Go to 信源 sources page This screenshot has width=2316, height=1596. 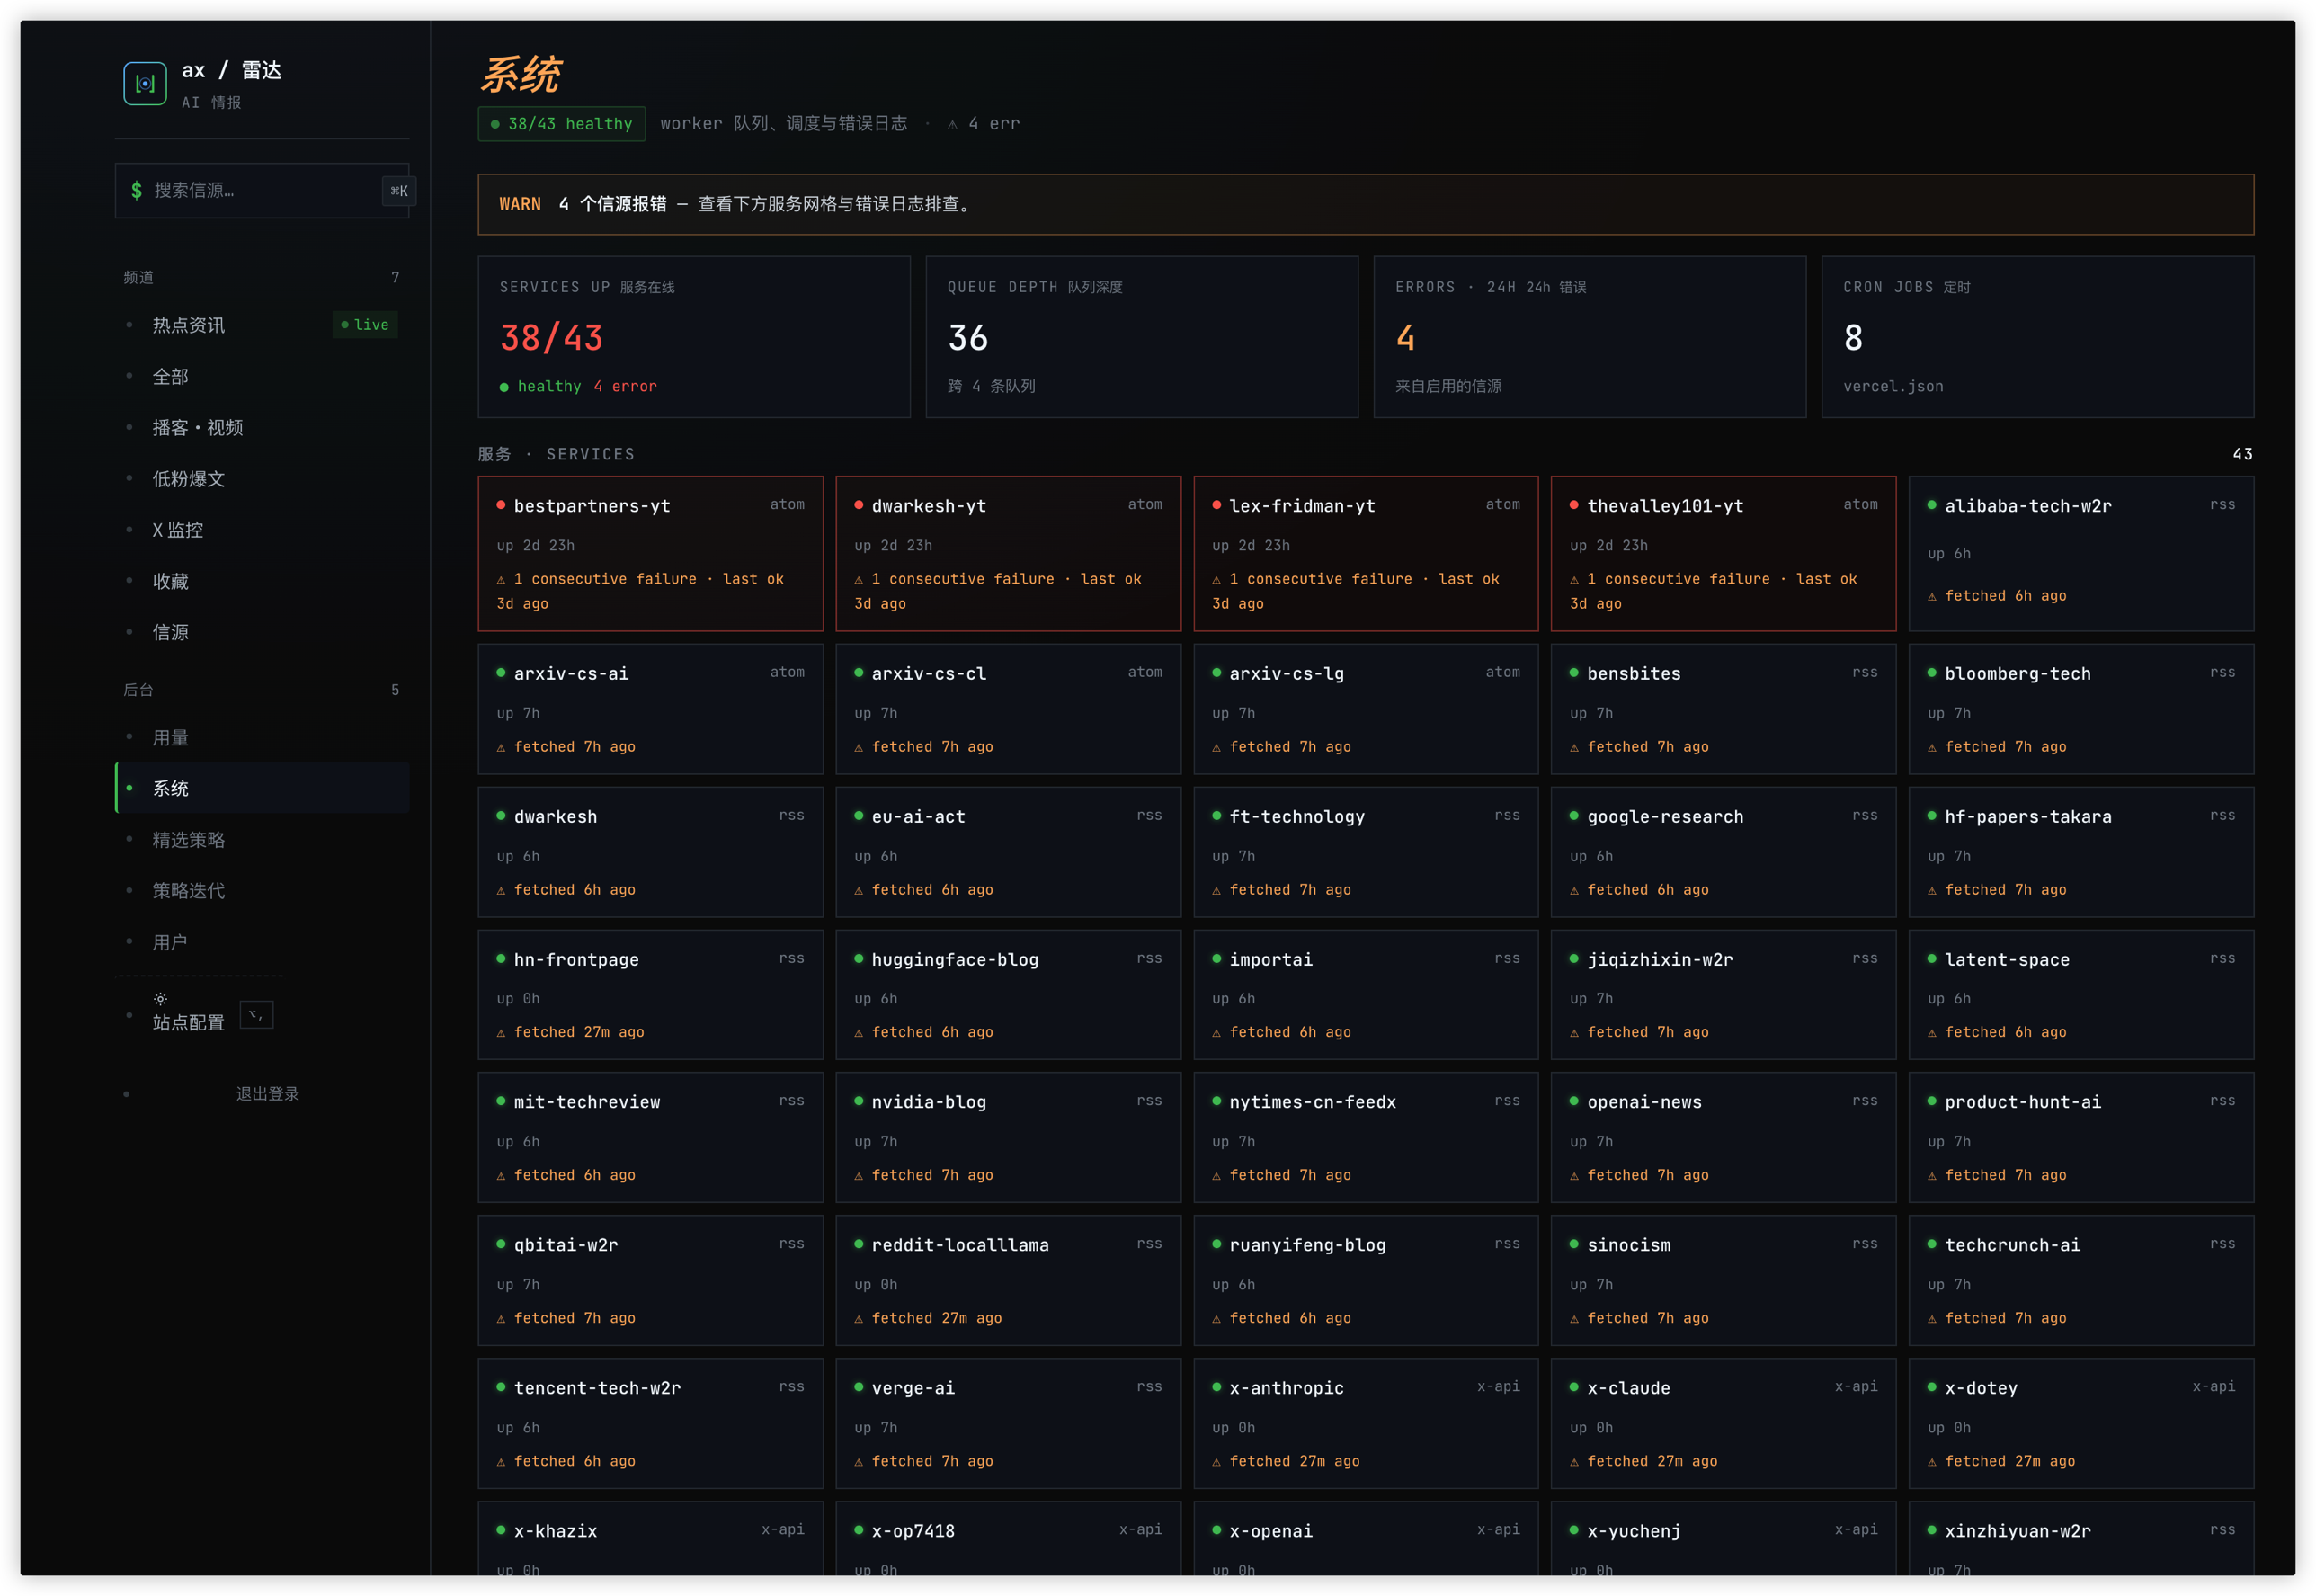tap(262, 633)
